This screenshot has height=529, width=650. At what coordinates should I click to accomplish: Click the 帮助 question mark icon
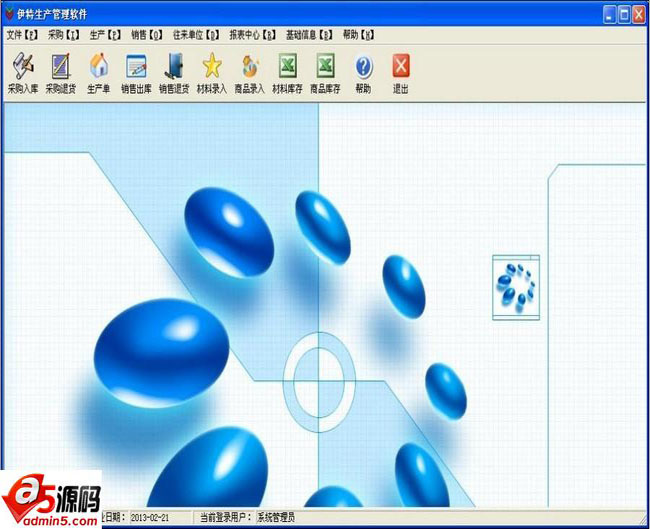coord(363,73)
